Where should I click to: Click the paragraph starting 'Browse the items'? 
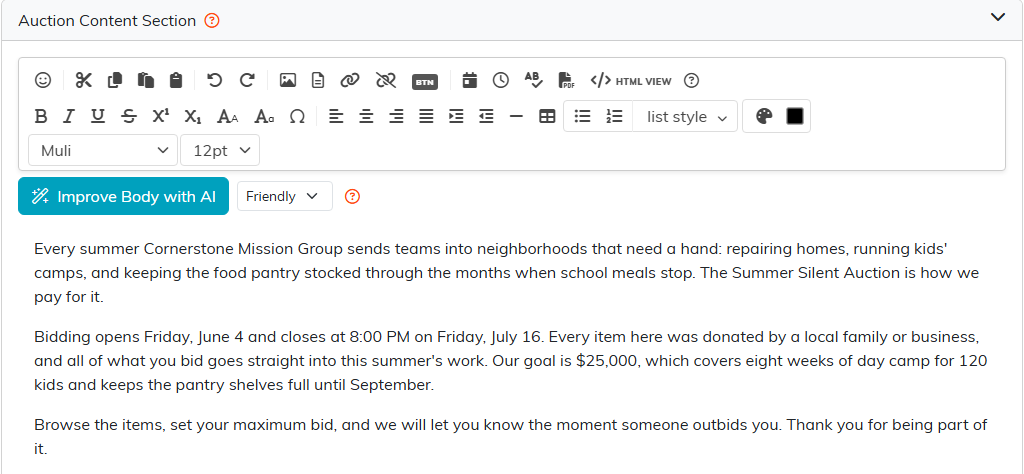click(x=510, y=437)
